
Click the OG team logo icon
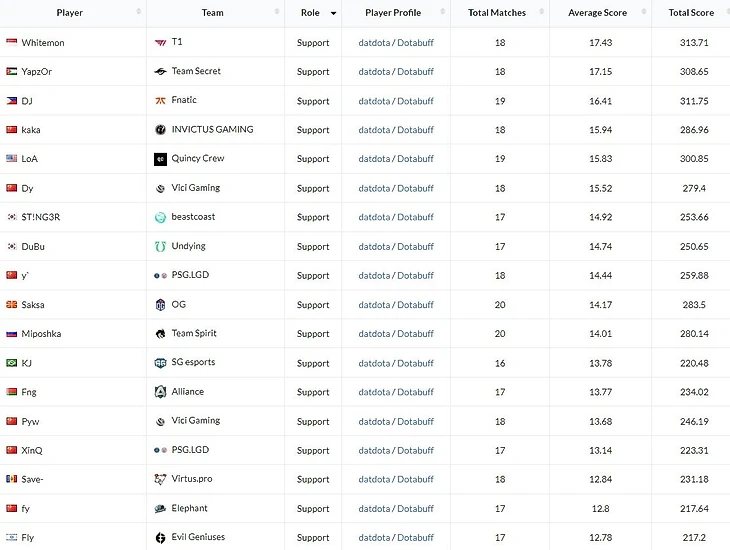click(x=160, y=305)
